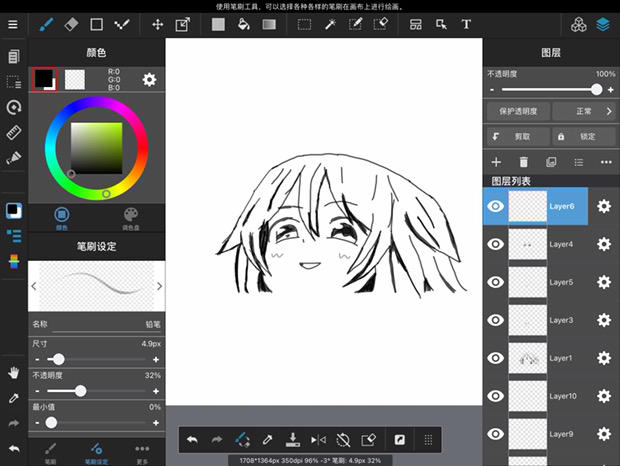Select the black foreground color swatch
Screen dimensions: 620x466
point(45,79)
